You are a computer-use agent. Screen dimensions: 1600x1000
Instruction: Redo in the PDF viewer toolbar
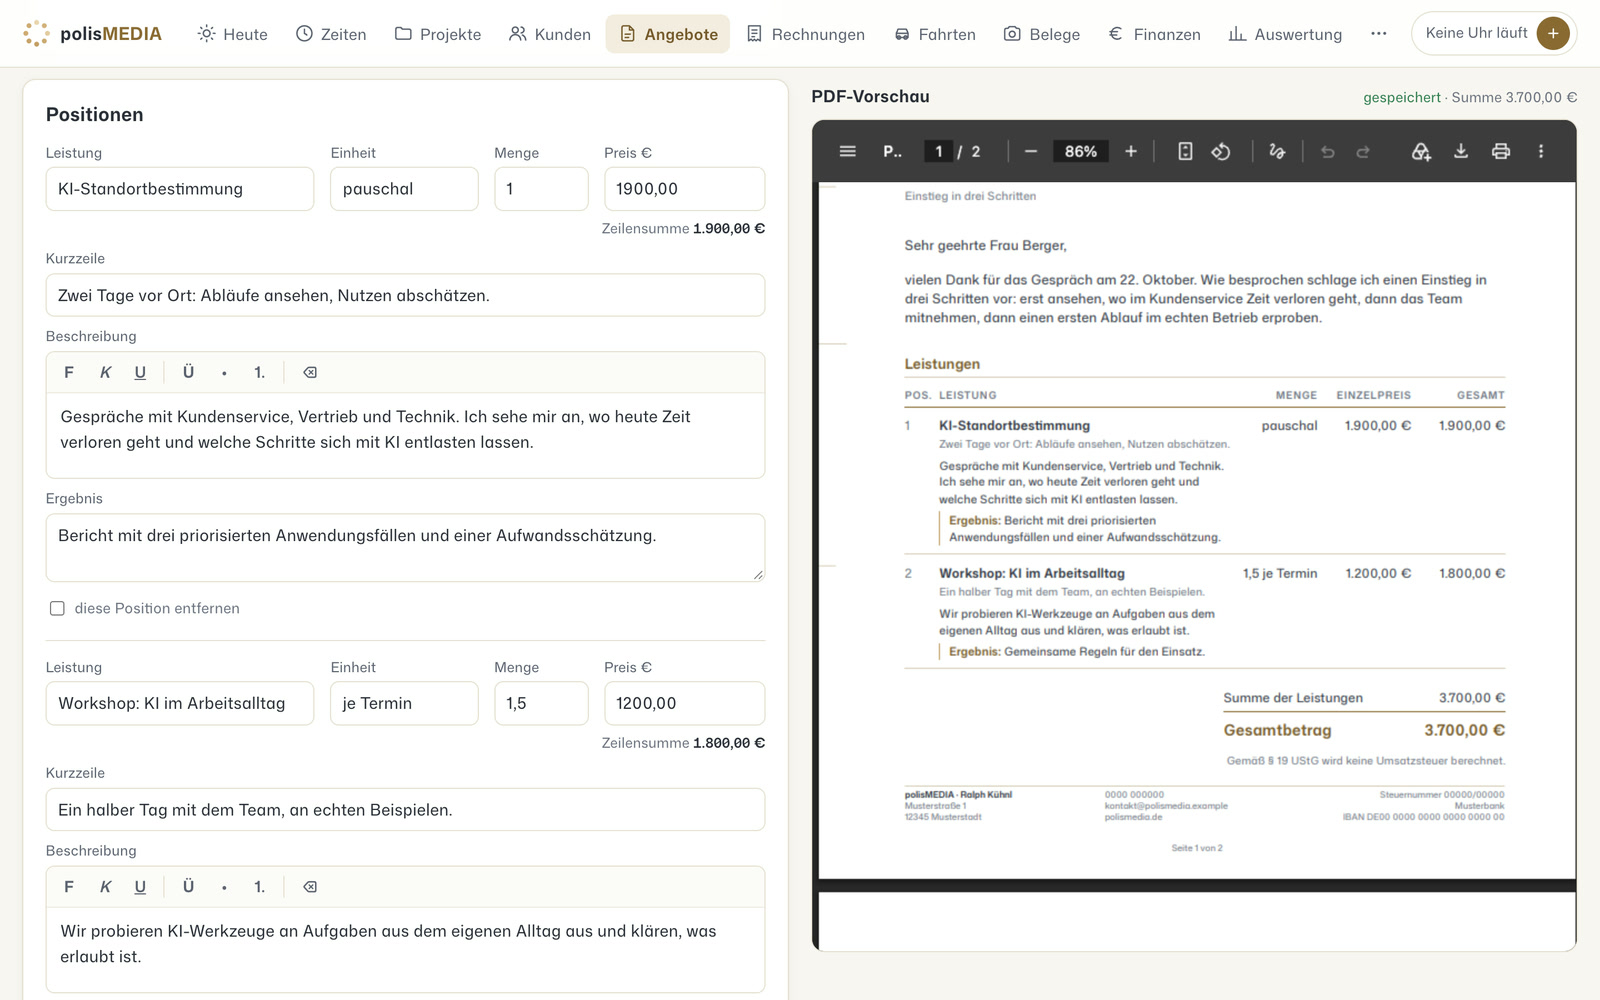tap(1363, 151)
